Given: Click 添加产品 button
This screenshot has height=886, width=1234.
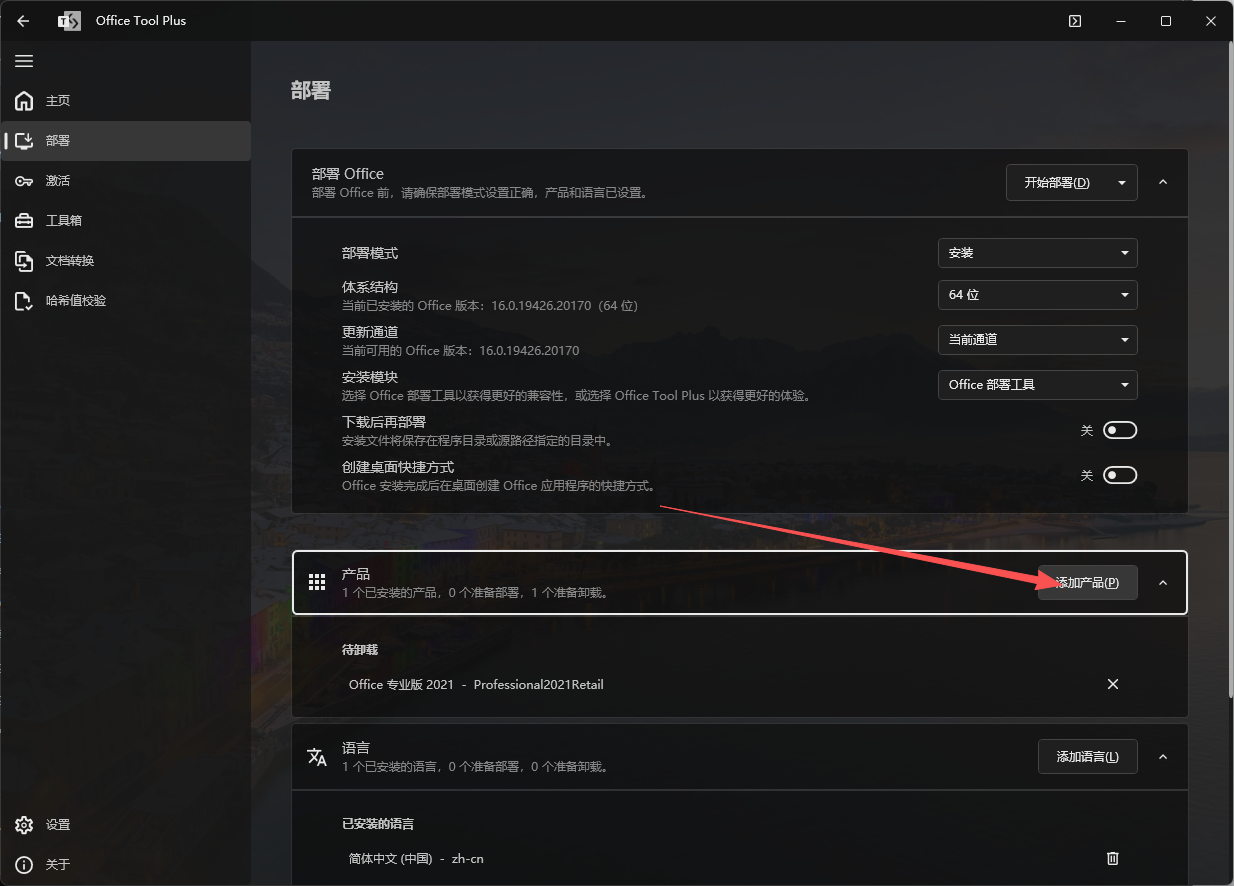Looking at the screenshot, I should [x=1087, y=582].
